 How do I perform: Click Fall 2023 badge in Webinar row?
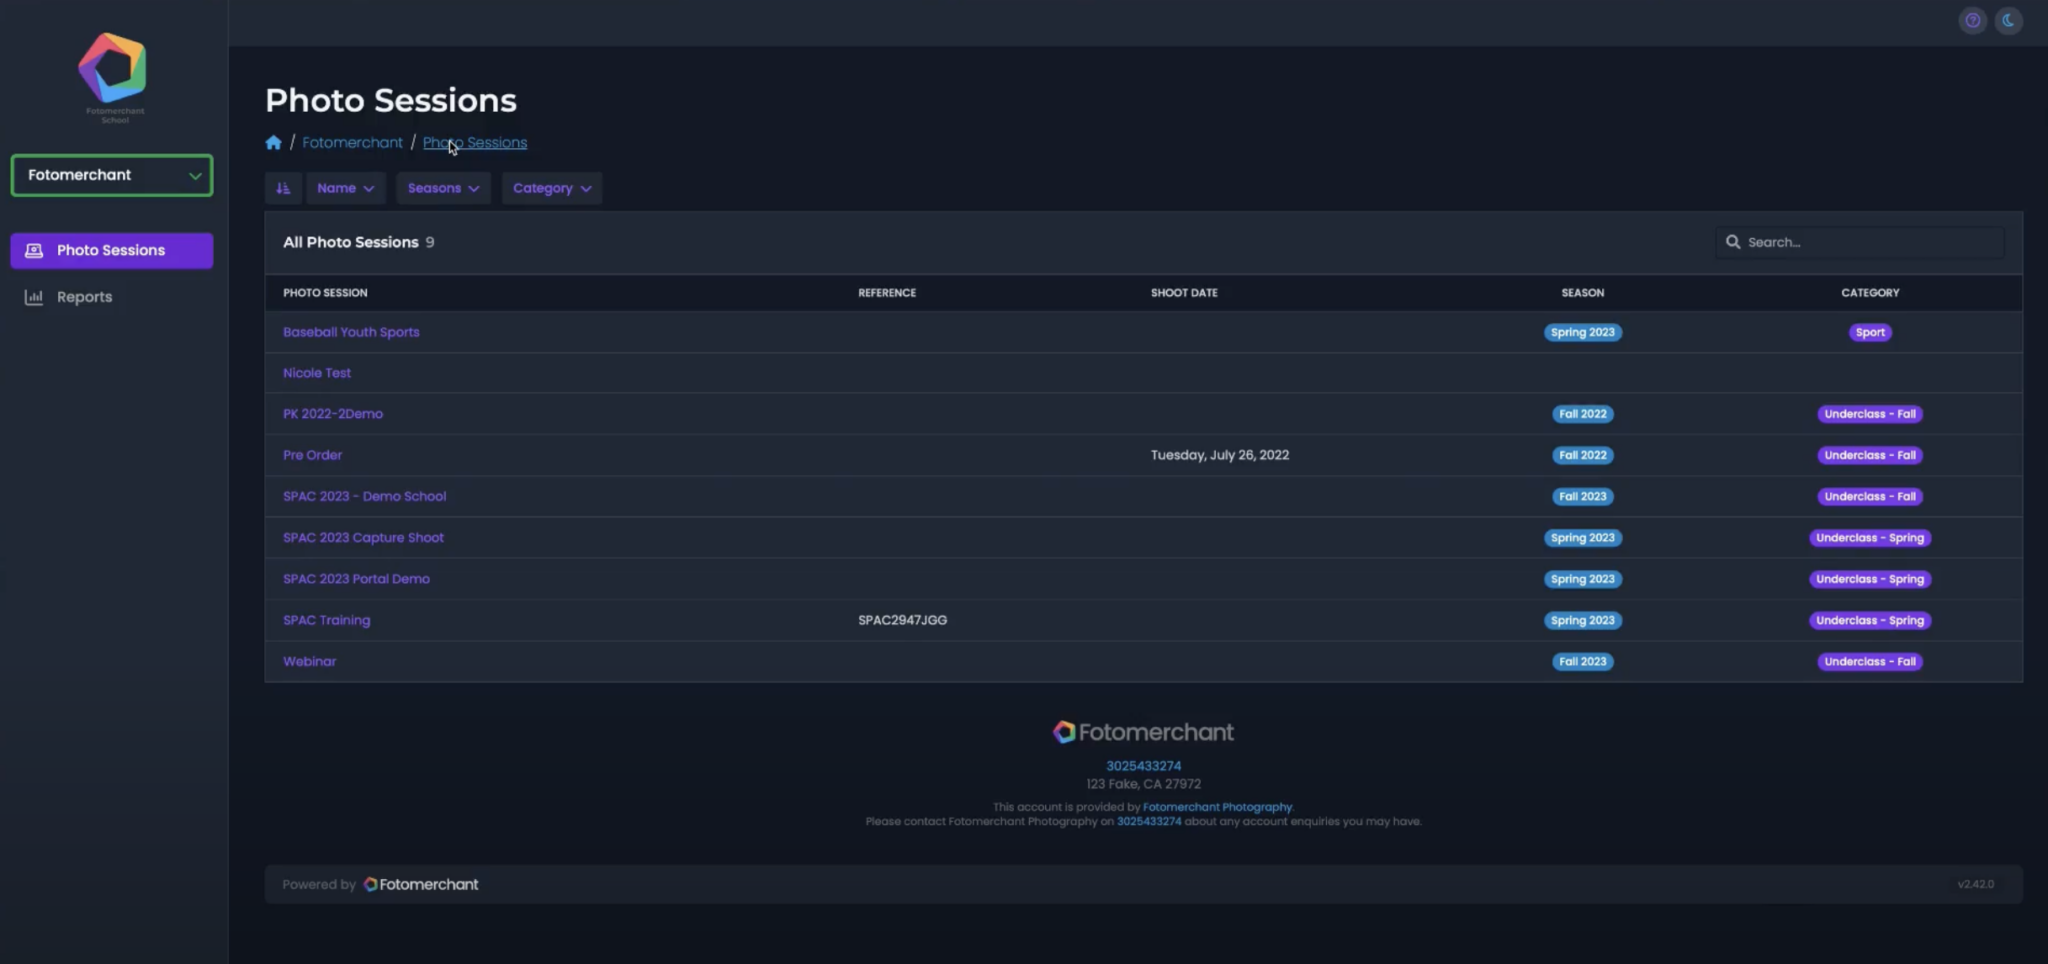pos(1583,661)
